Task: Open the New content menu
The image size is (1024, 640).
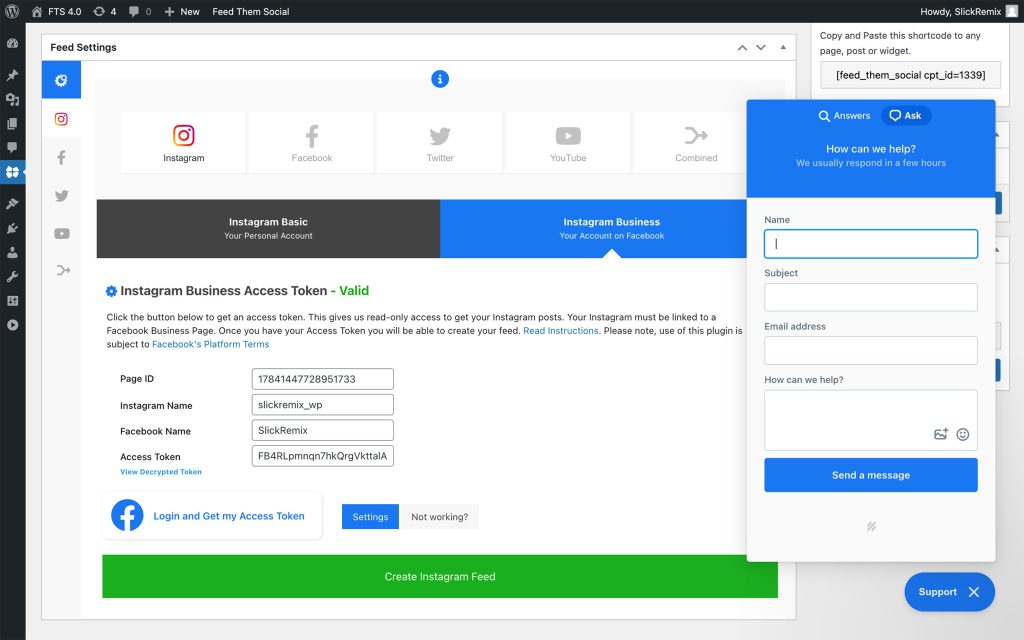Action: 182,11
